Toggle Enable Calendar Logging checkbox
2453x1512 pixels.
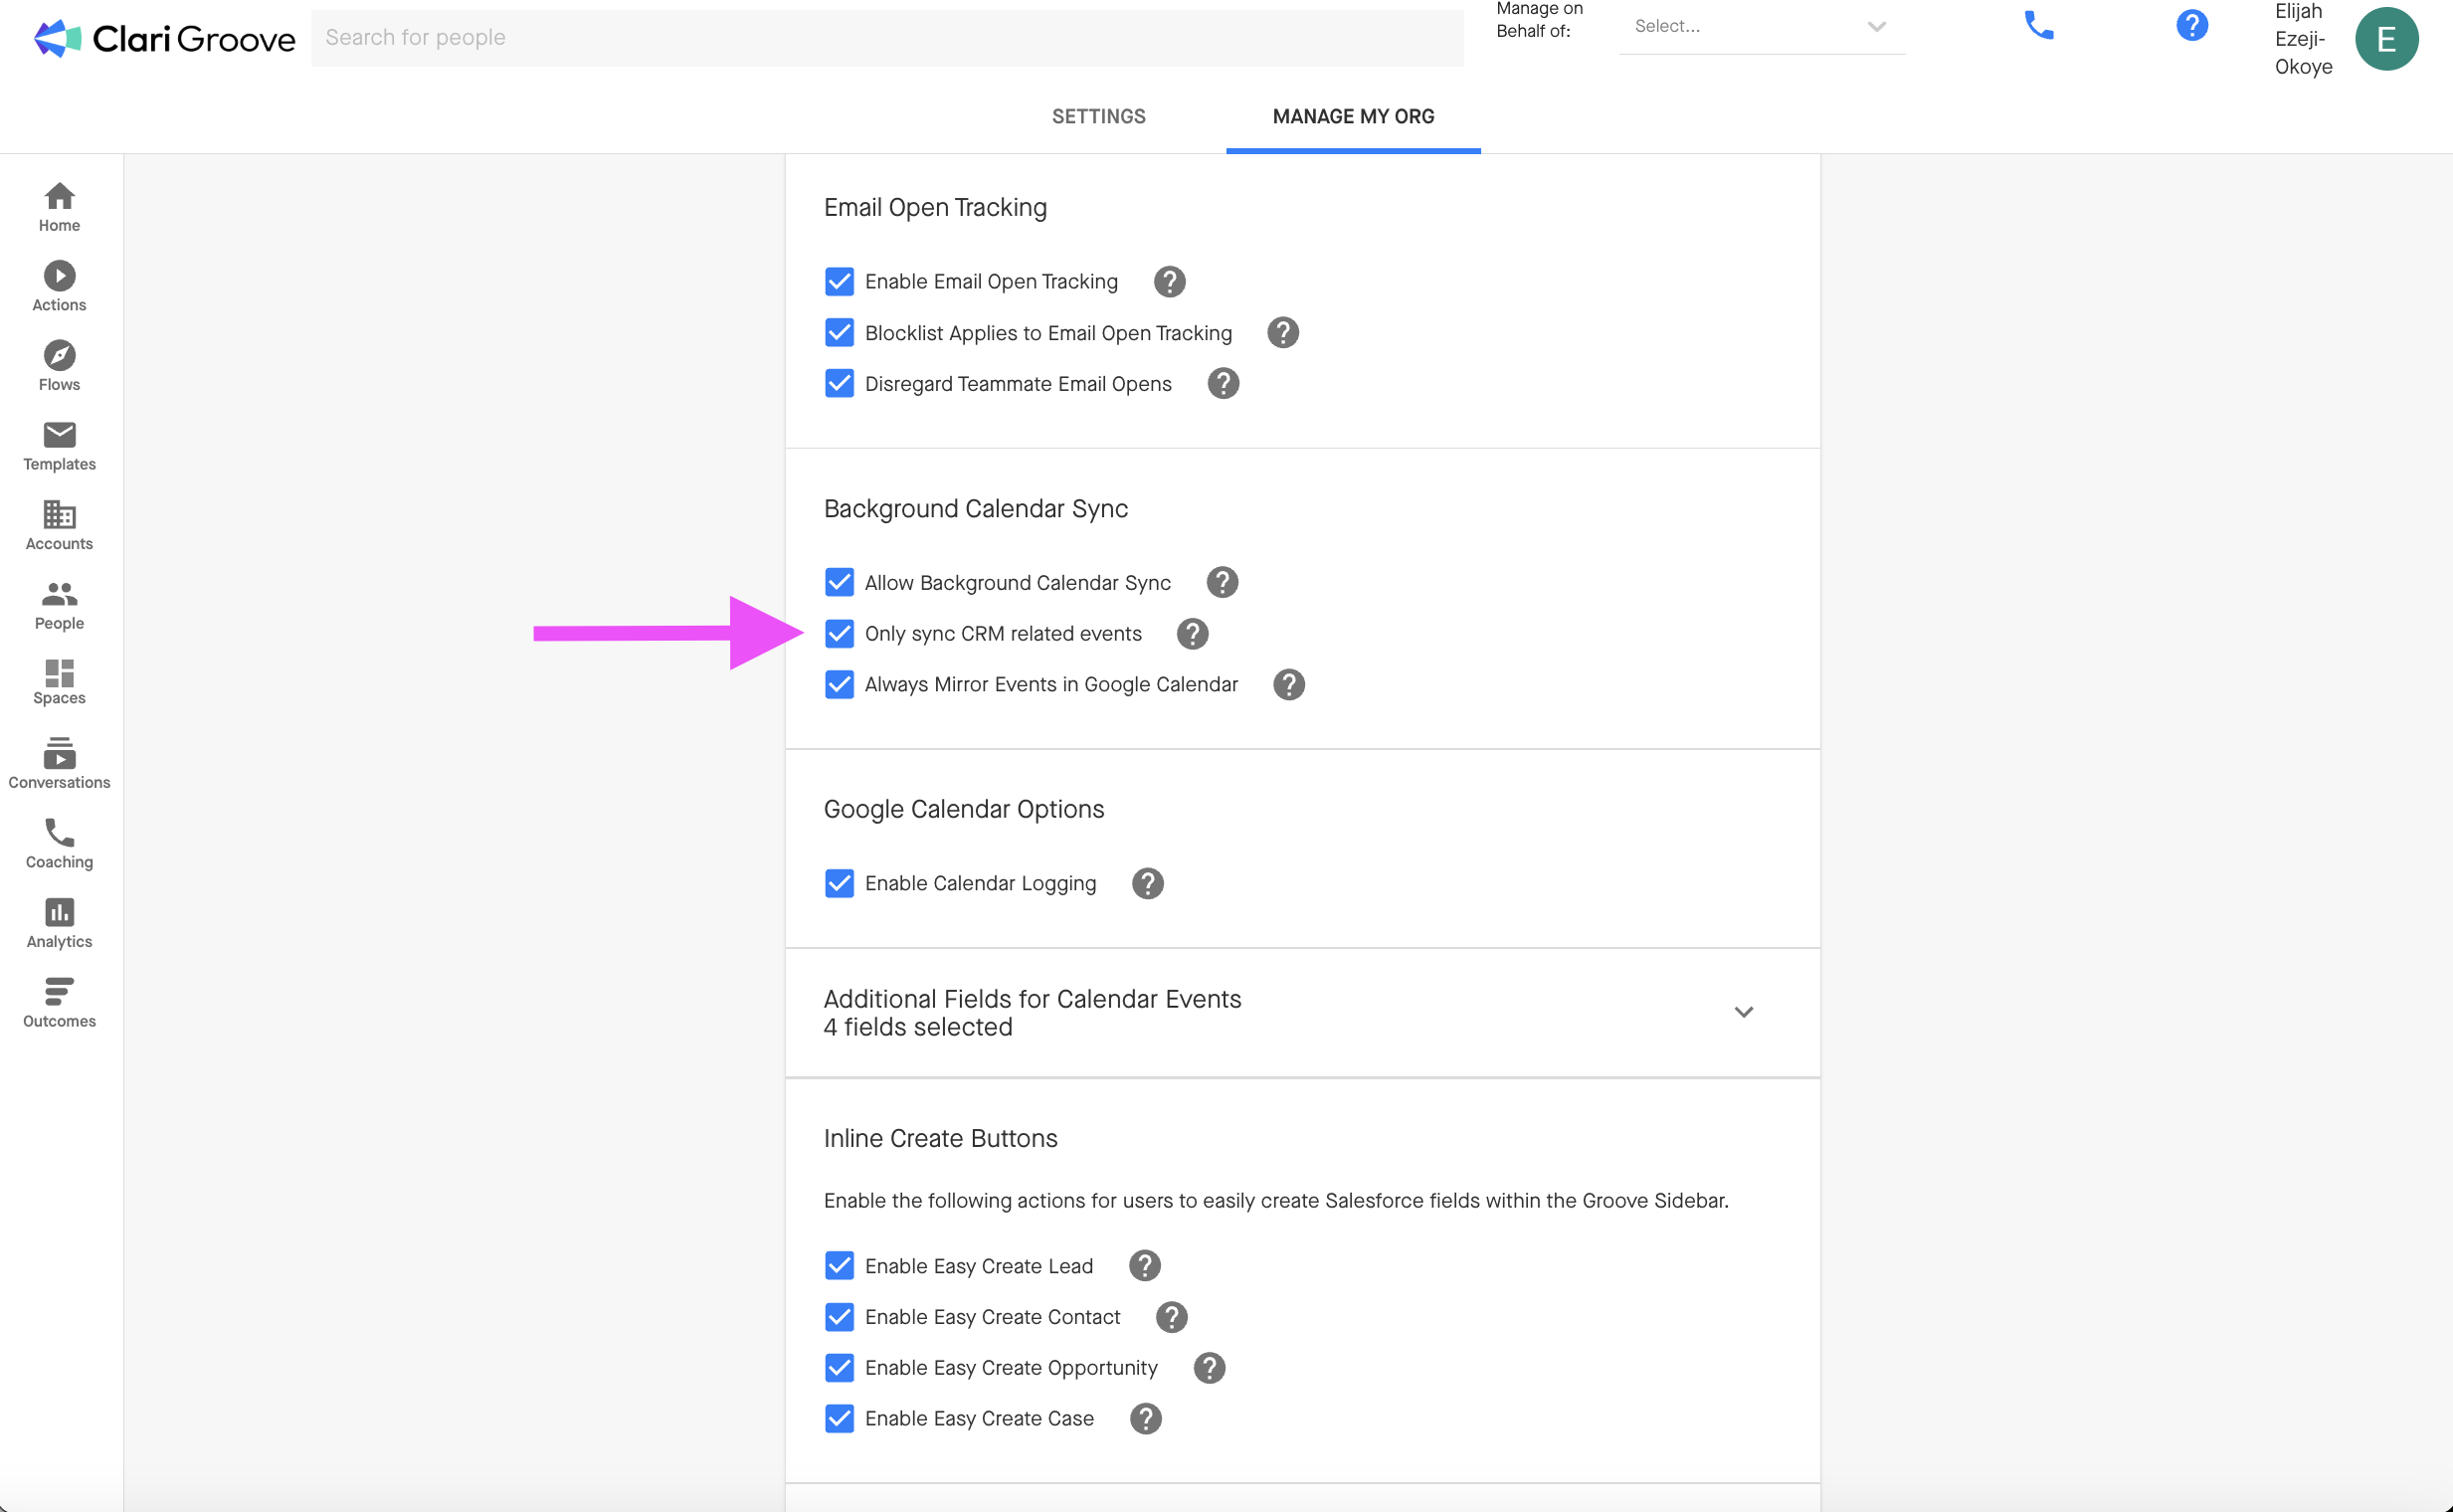coord(839,884)
